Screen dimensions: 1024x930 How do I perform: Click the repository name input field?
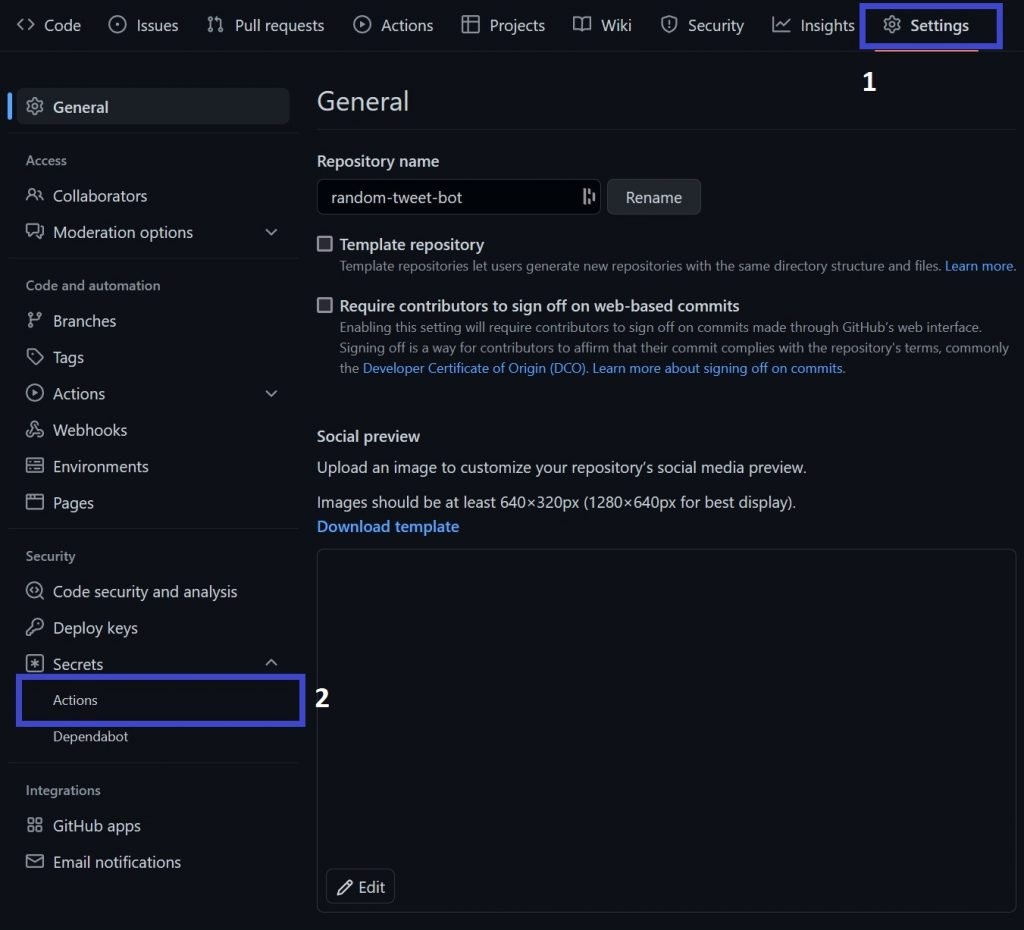458,197
